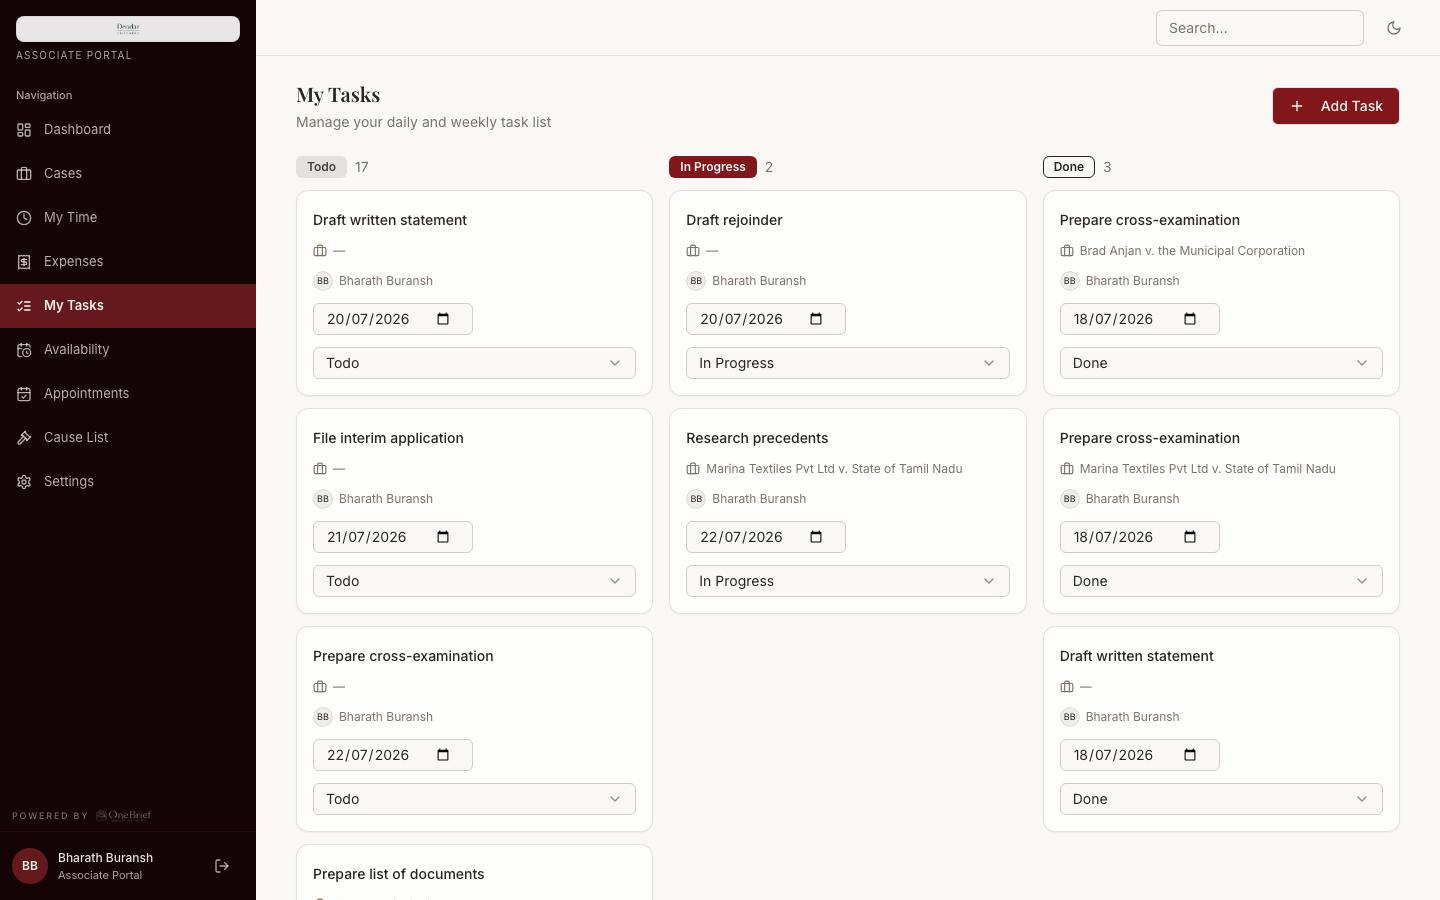Open calendar picker on Done Draft written statement
The height and width of the screenshot is (900, 1440).
pos(1190,755)
